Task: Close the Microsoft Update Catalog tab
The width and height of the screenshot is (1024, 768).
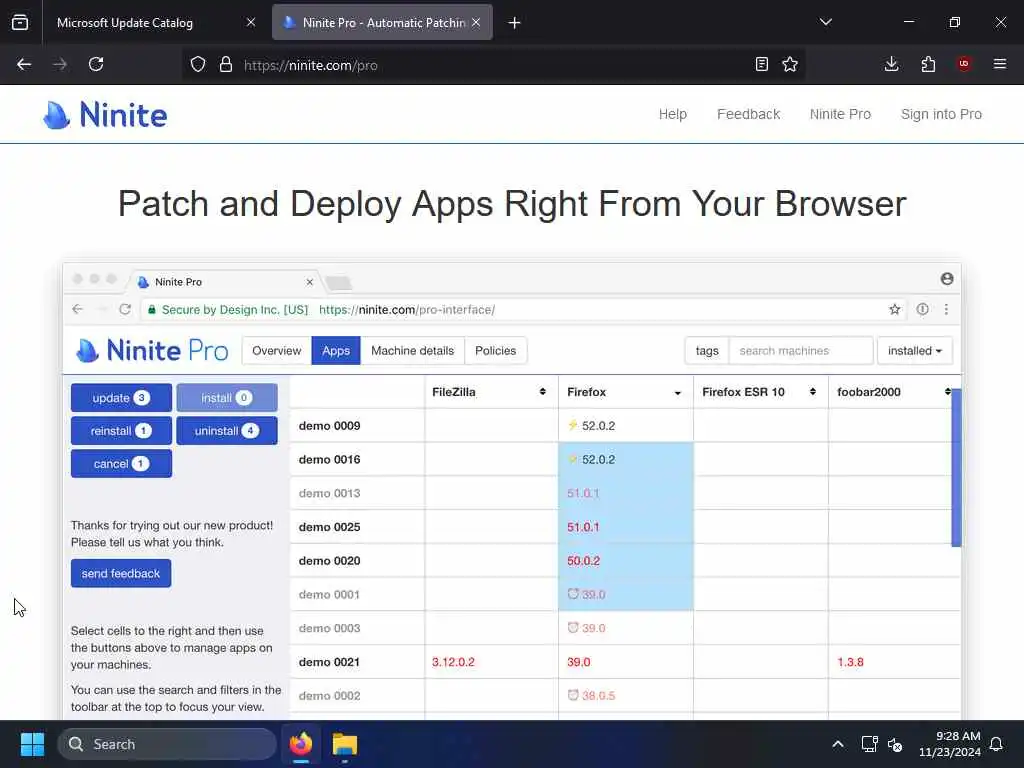Action: [x=251, y=23]
